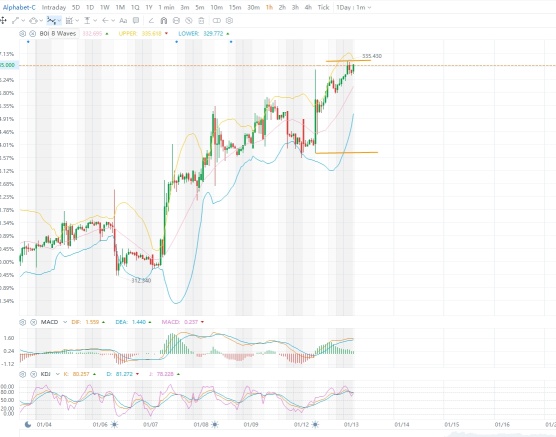Toggle the magnet snap mode icon
The height and width of the screenshot is (437, 556).
tap(163, 21)
